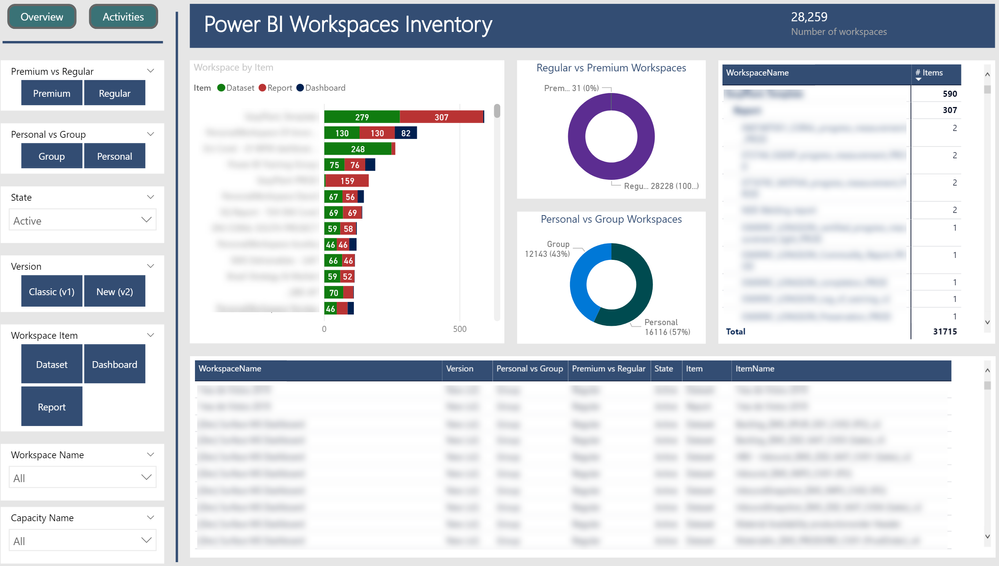Click the Workspace by Item chart title
This screenshot has width=999, height=566.
point(233,68)
